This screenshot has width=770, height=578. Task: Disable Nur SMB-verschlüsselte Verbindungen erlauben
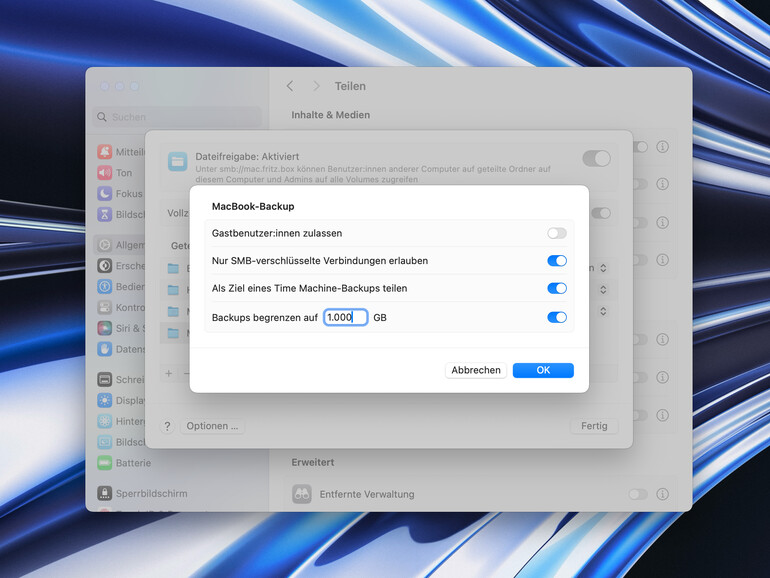point(557,261)
